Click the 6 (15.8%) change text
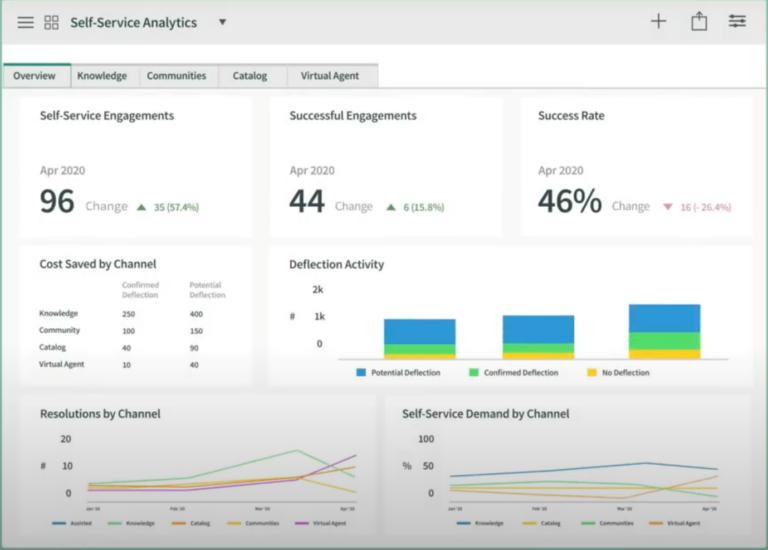 pyautogui.click(x=424, y=207)
